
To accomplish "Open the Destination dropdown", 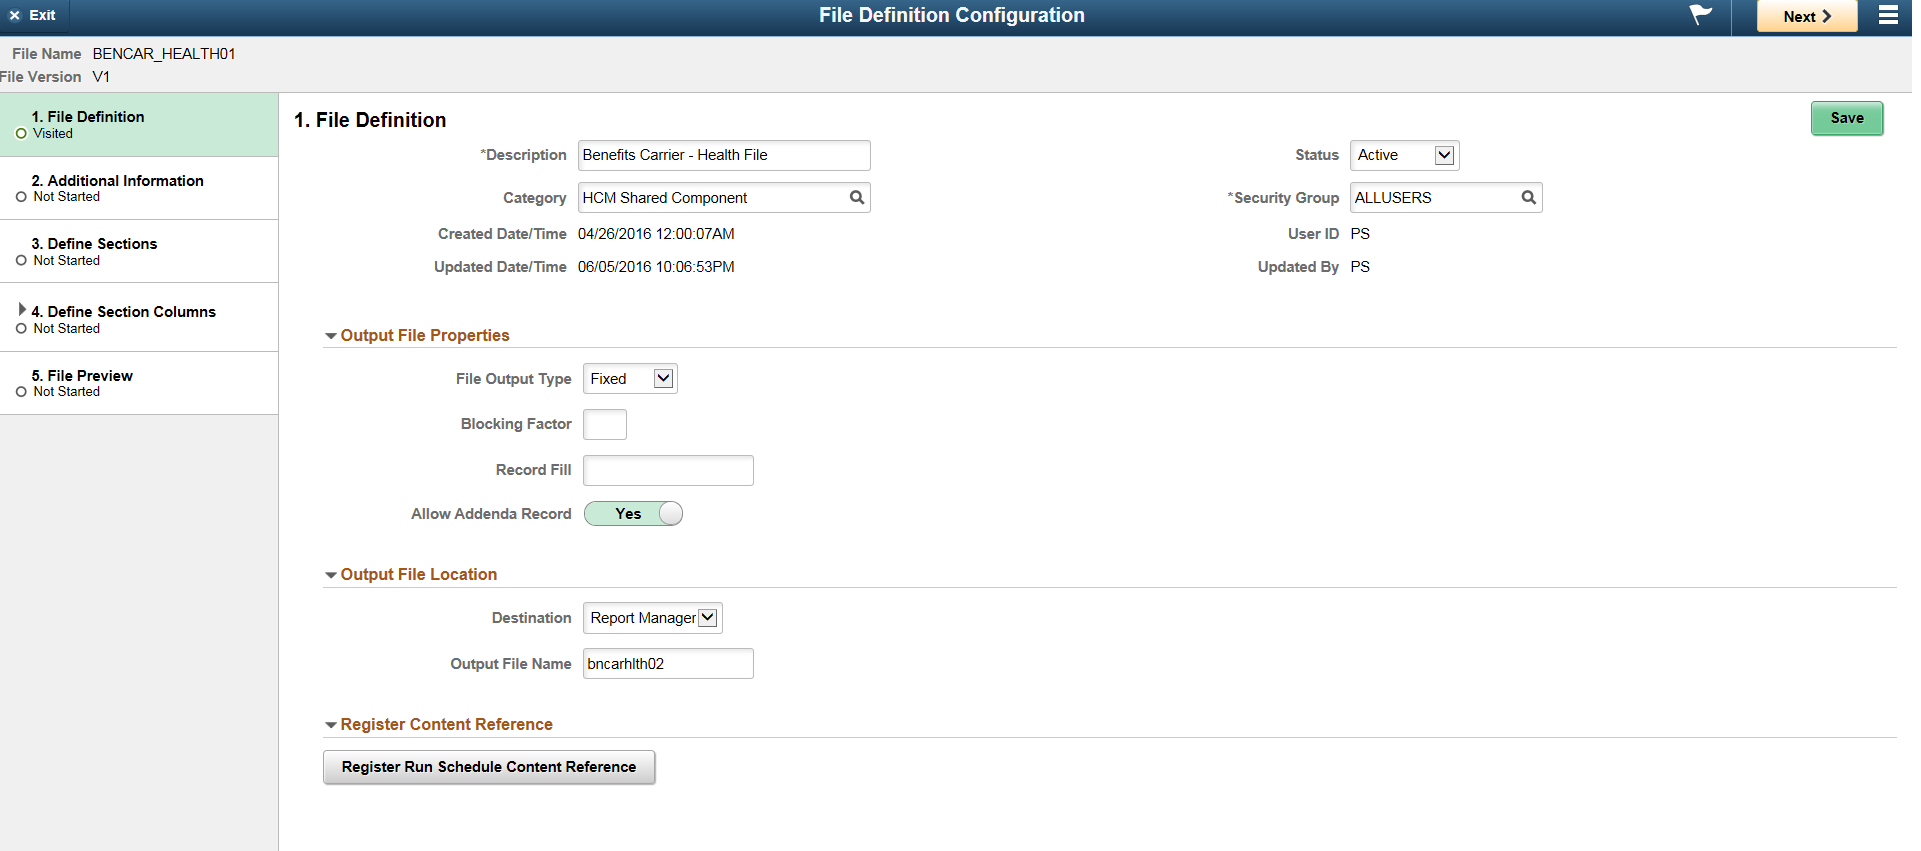I will tap(653, 618).
